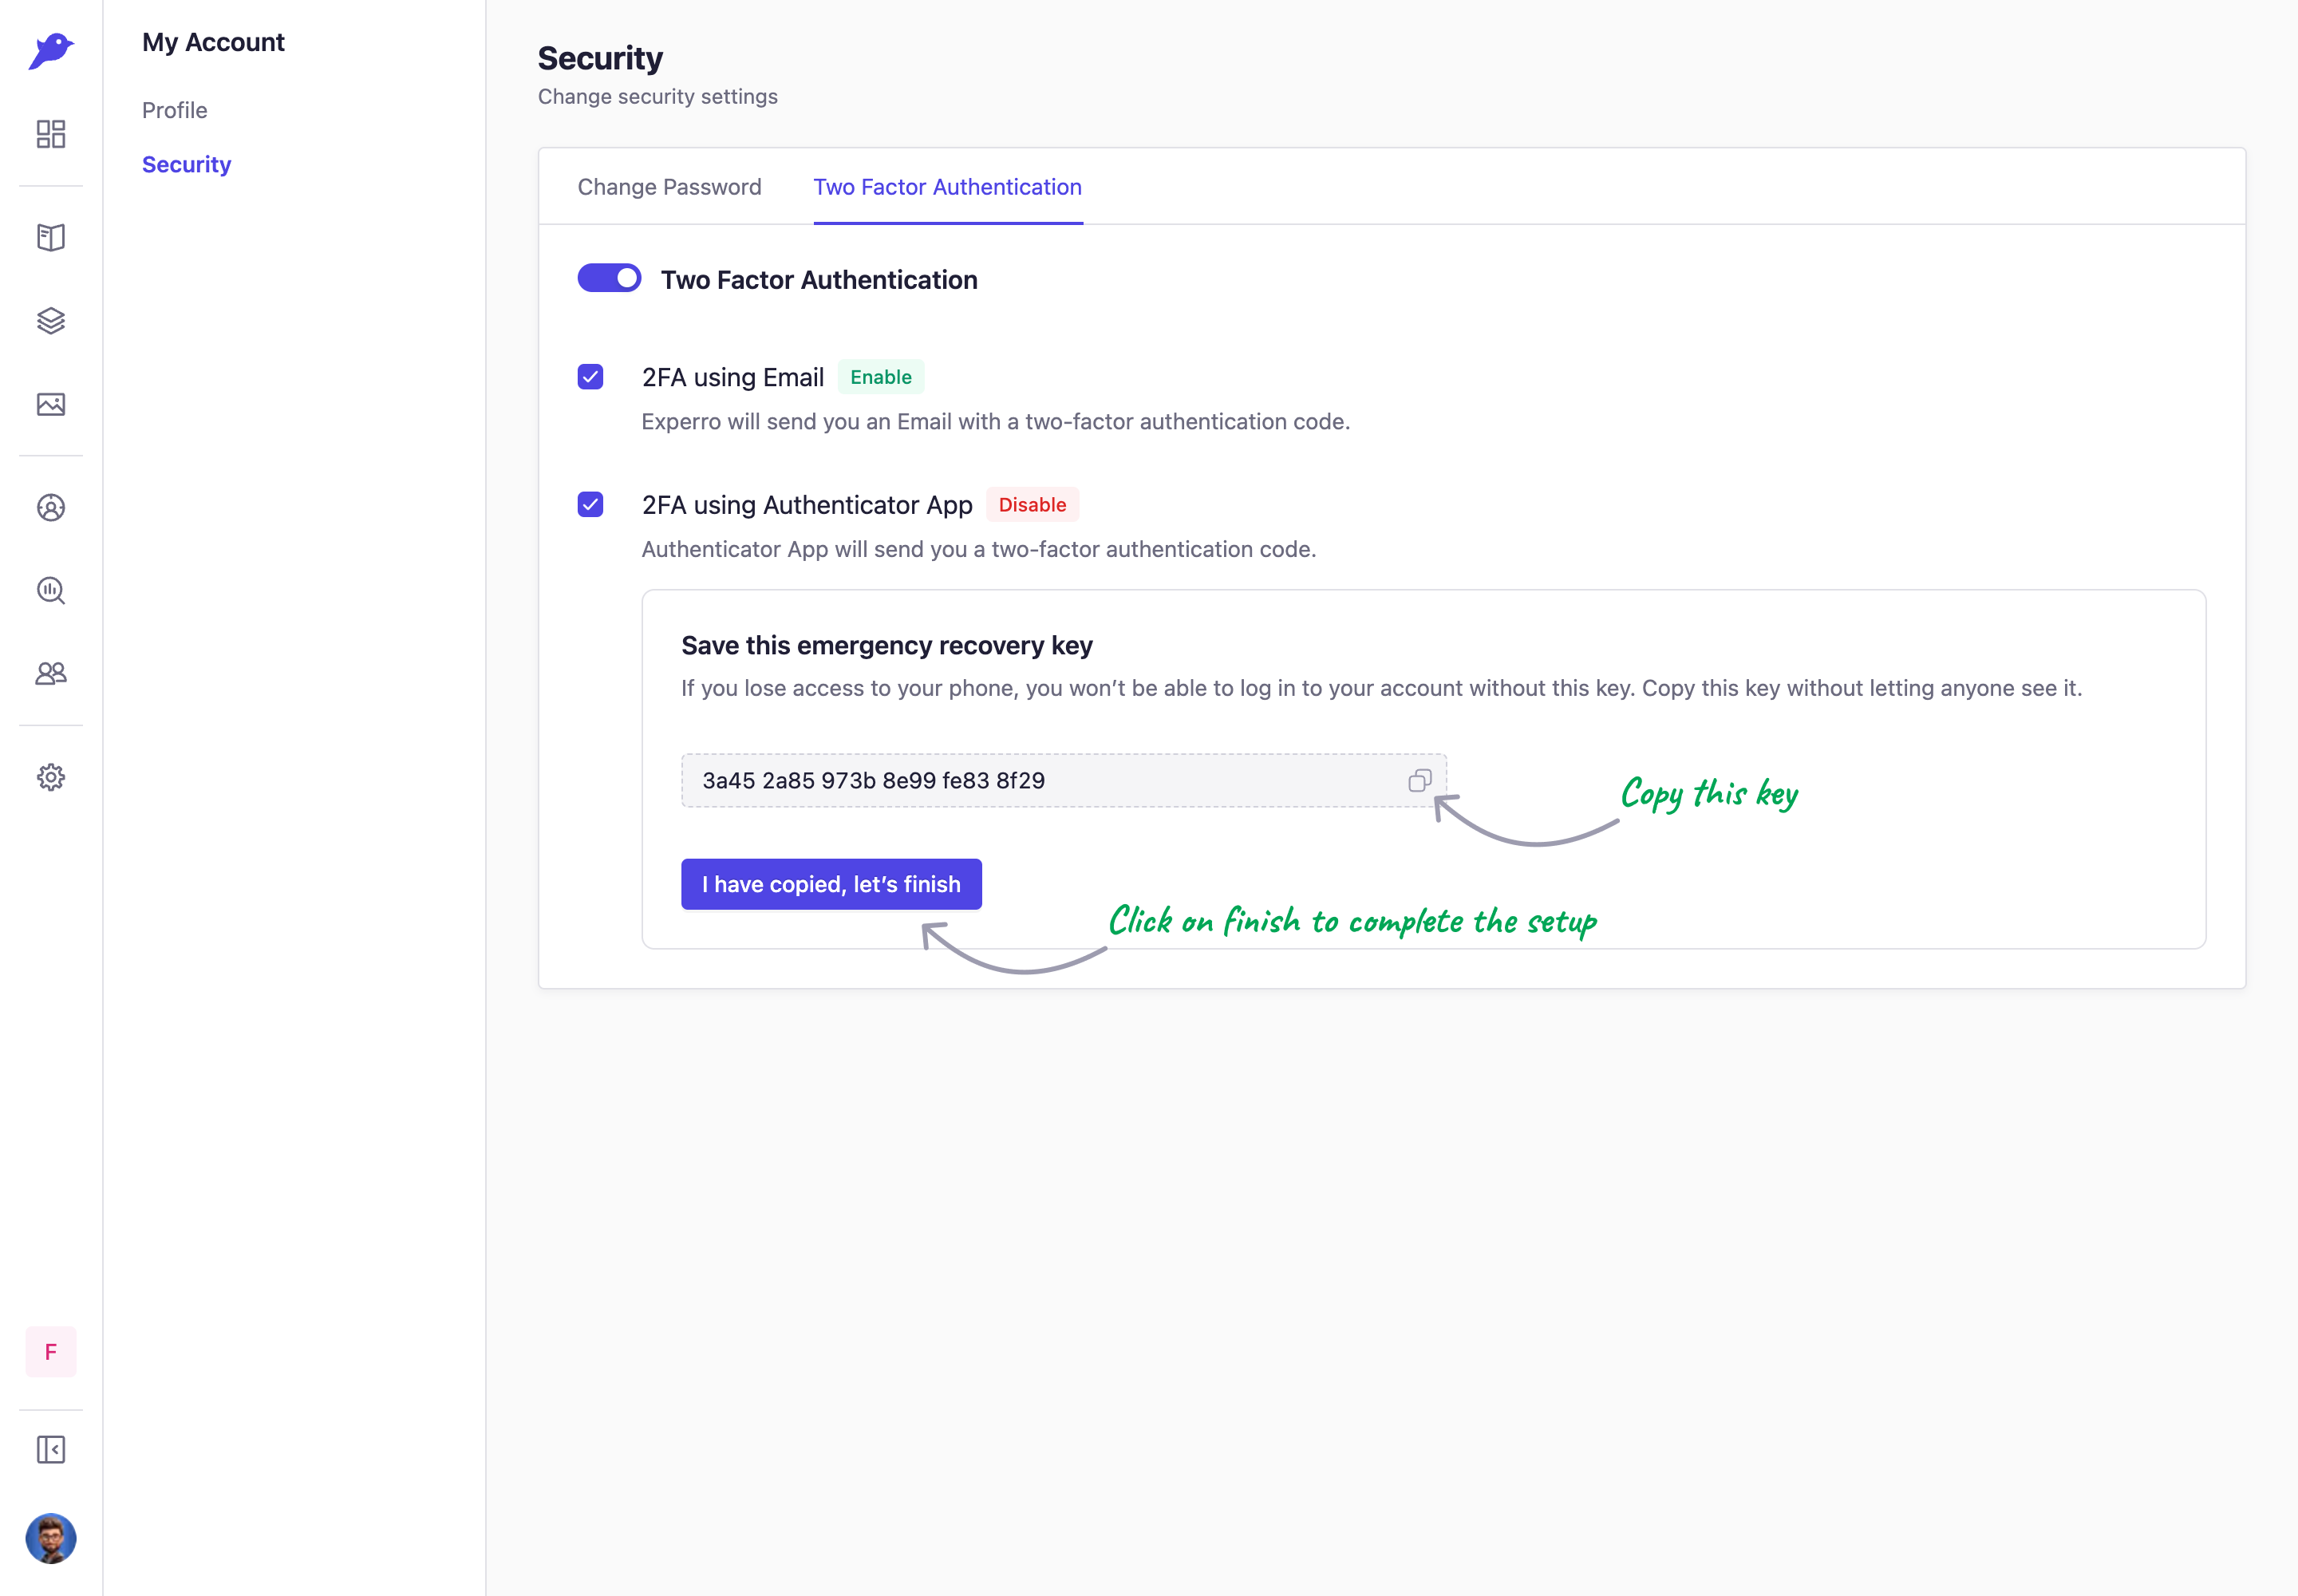Open the user avatar photo at bottom

tap(51, 1538)
